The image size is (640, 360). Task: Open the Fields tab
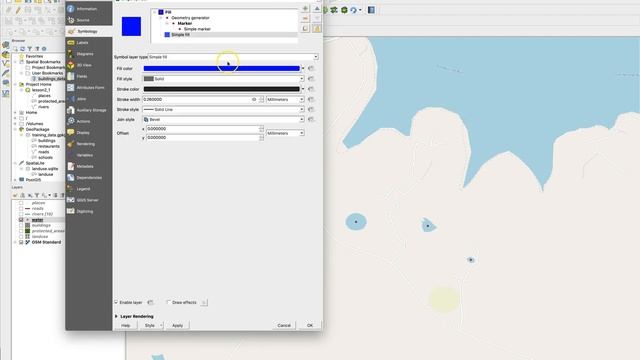pyautogui.click(x=88, y=76)
